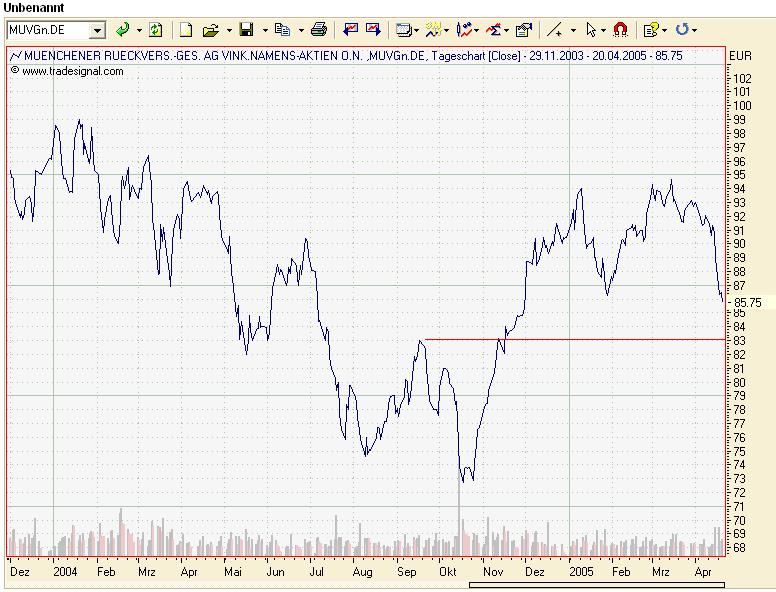Viewport: 776px width, 592px height.
Task: Open file using the folder icon
Action: click(x=210, y=31)
